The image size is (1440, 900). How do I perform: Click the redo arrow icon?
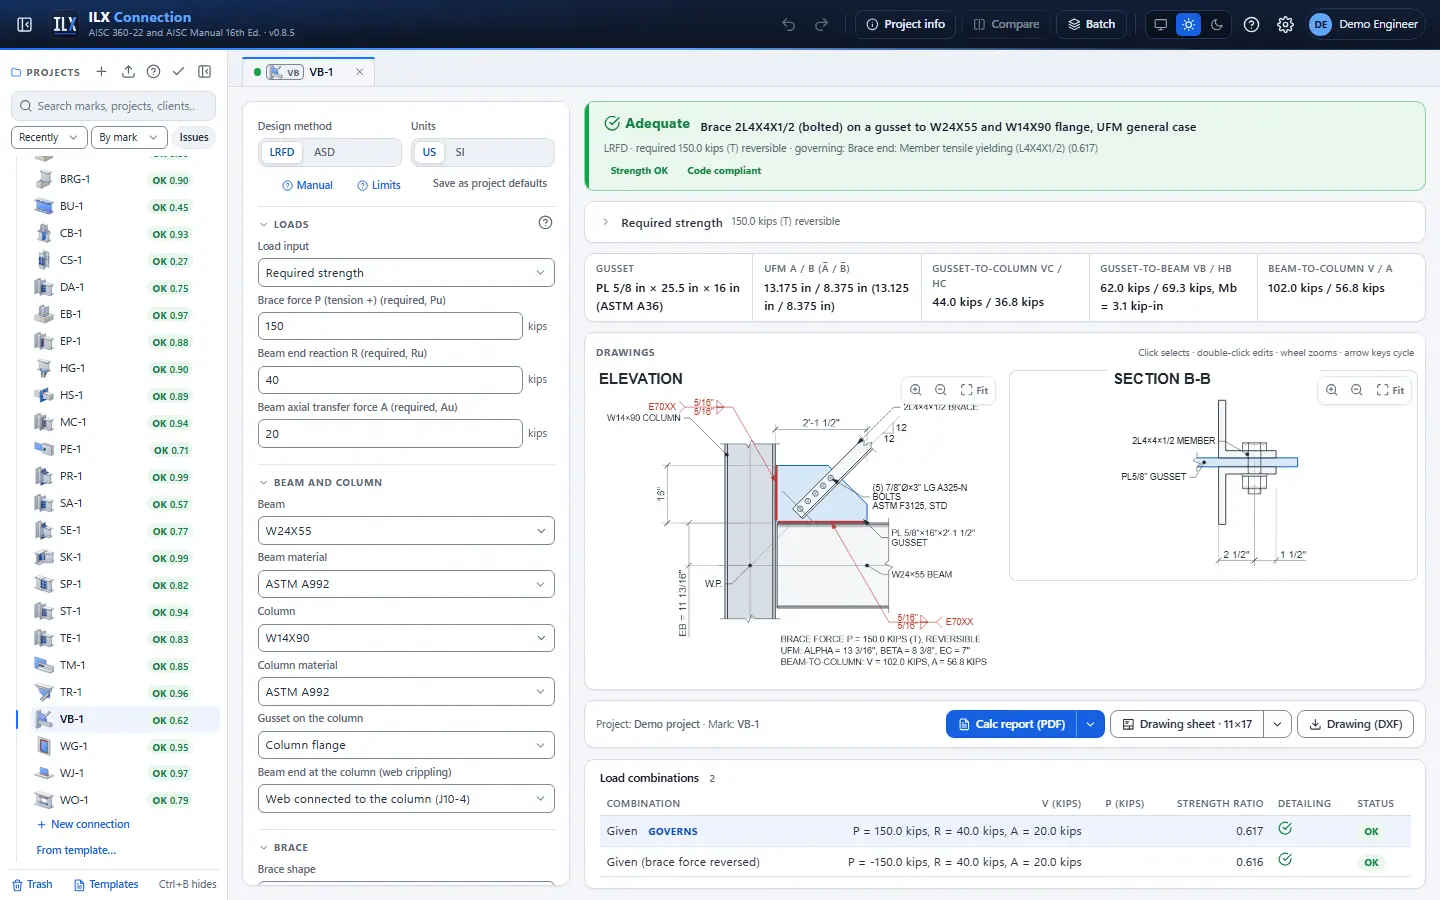[x=822, y=24]
